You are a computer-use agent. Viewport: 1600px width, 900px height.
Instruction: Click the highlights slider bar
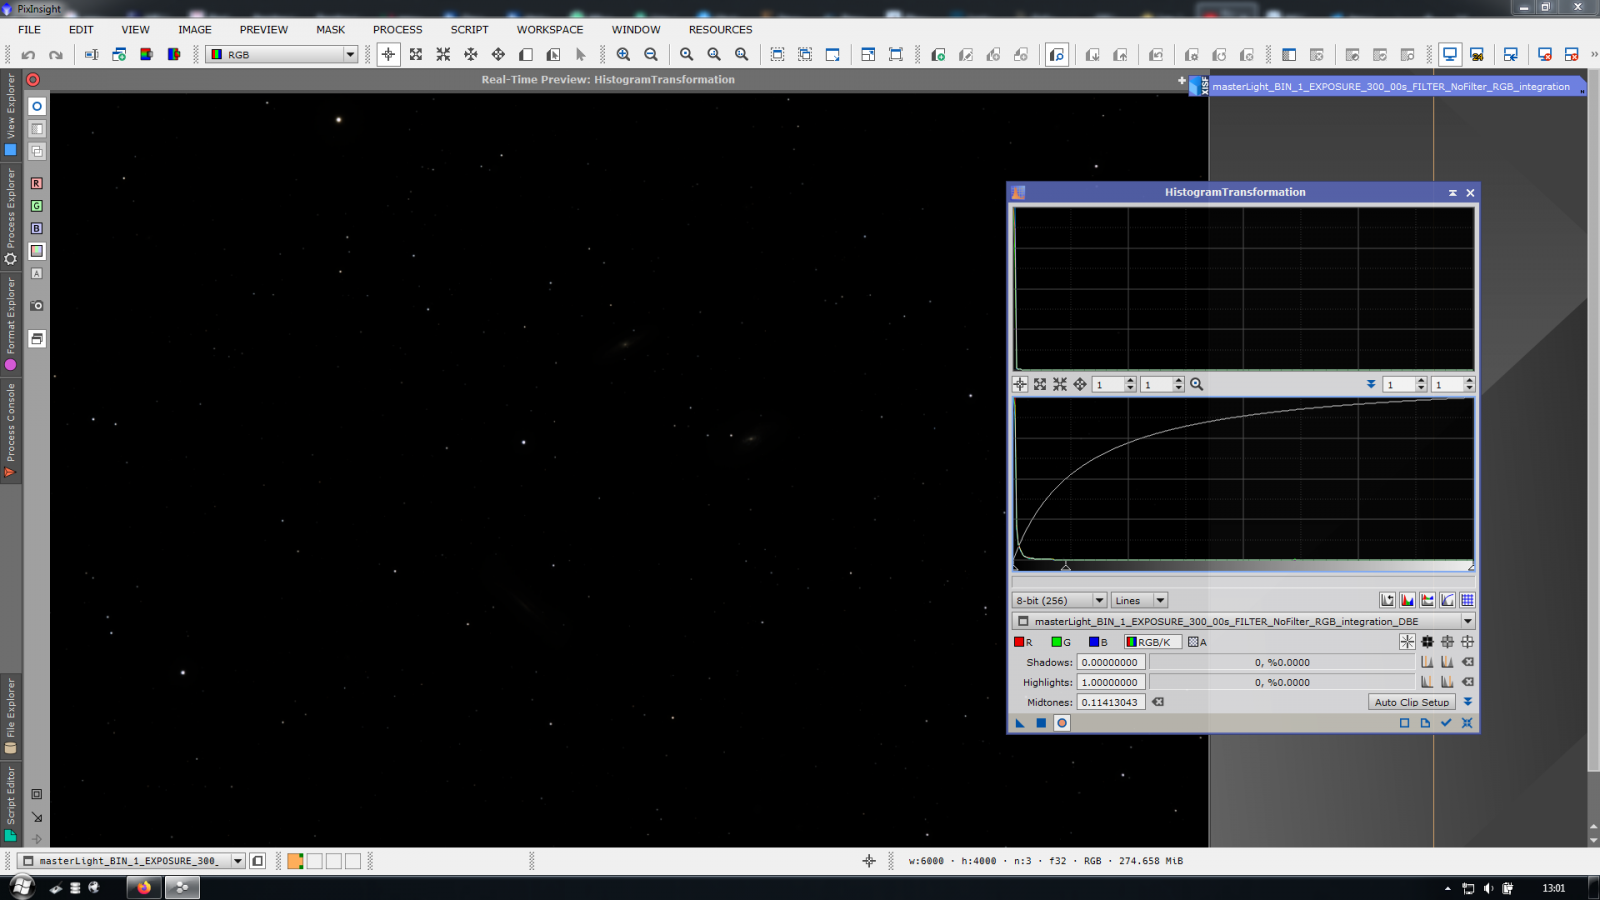(1282, 682)
